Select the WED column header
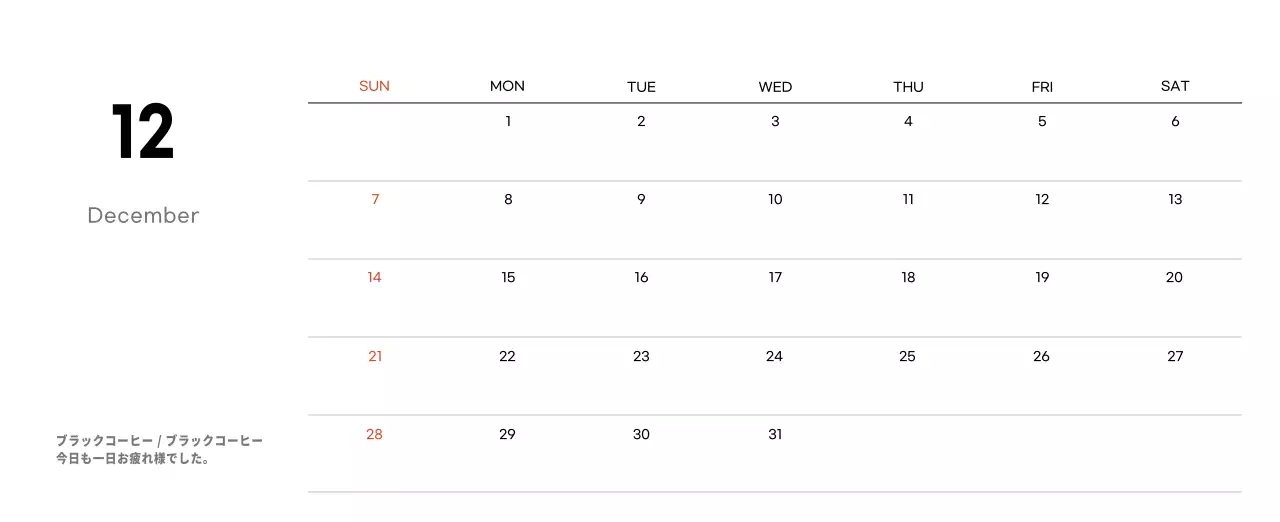This screenshot has width=1280, height=522. 775,87
